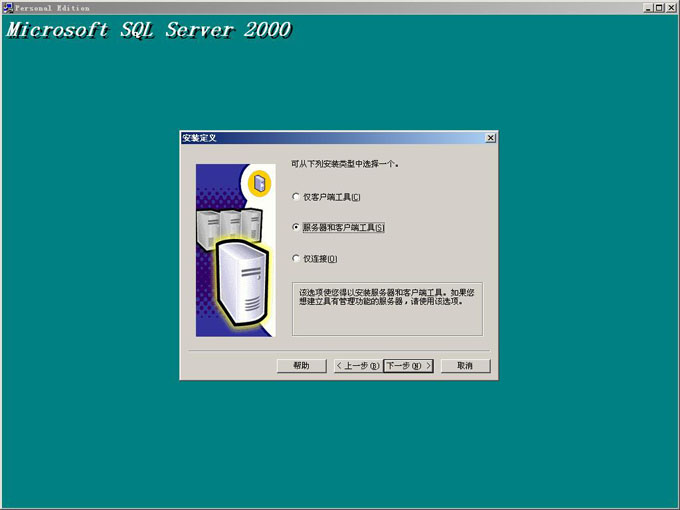Viewport: 680px width, 510px height.
Task: Click the 可从下列安装类型中选择一个 instruction text
Action: [344, 164]
